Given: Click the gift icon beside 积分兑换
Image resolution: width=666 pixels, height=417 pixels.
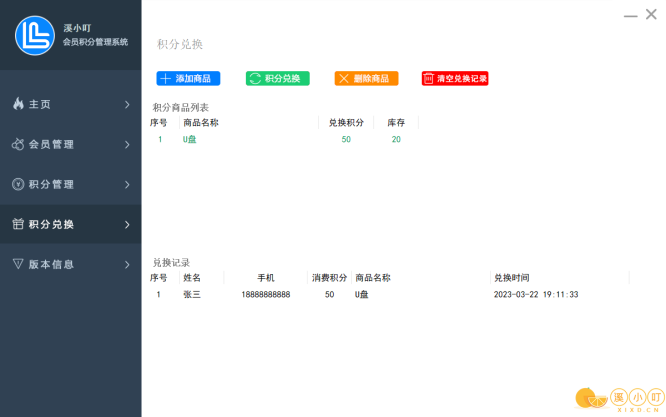Looking at the screenshot, I should [x=18, y=224].
